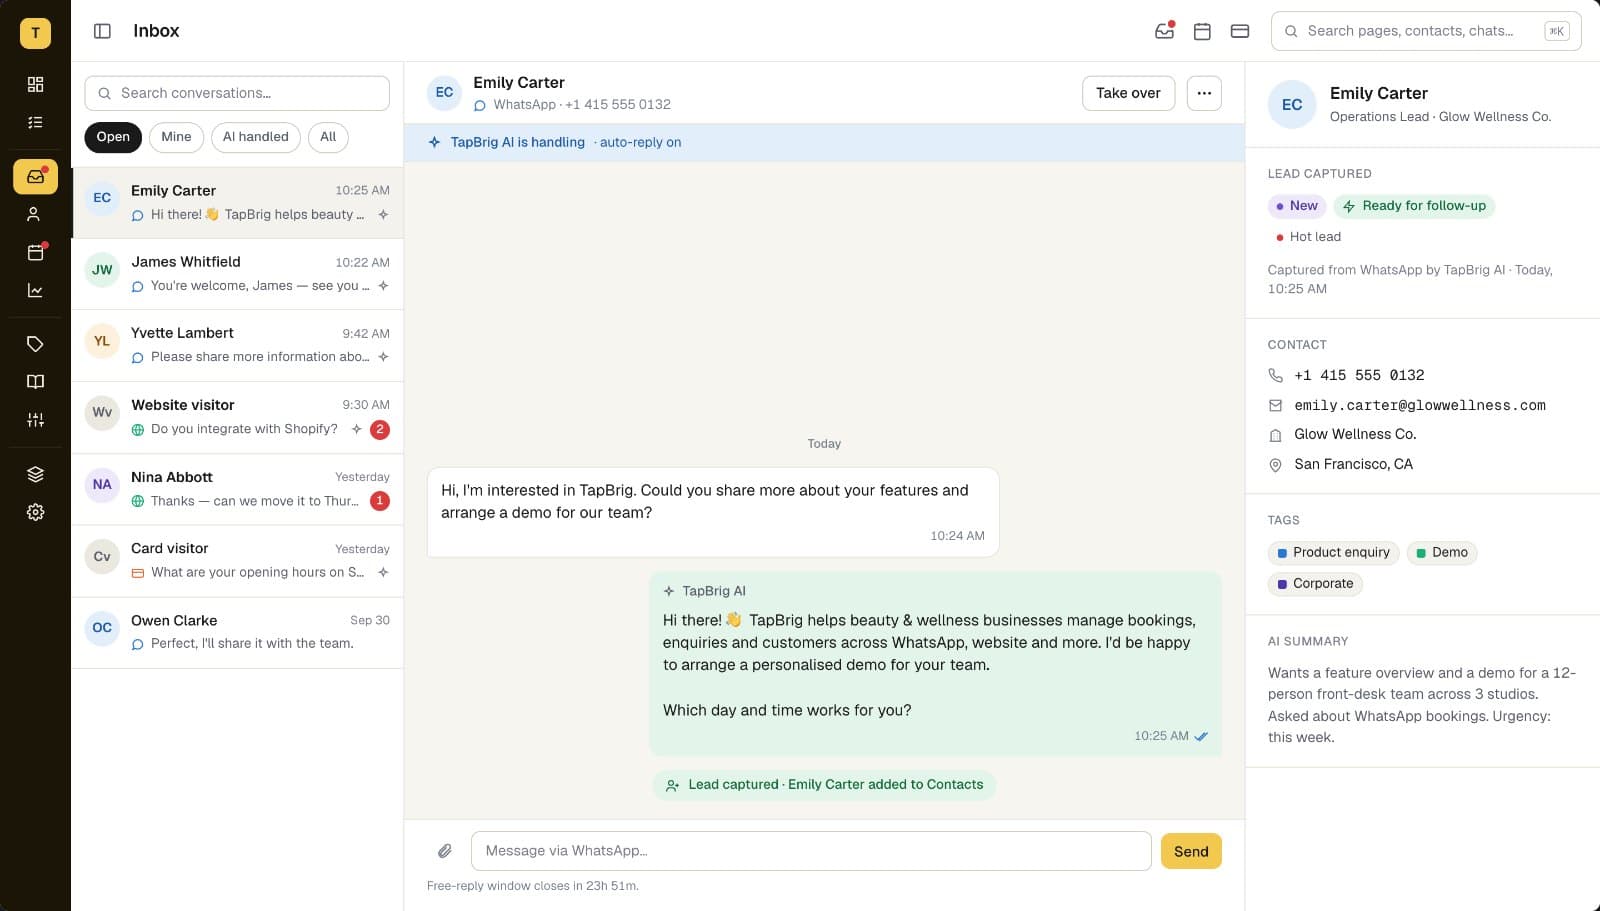Click the AI sparkle icon on Yvette Lambert row
The height and width of the screenshot is (911, 1600).
click(383, 357)
